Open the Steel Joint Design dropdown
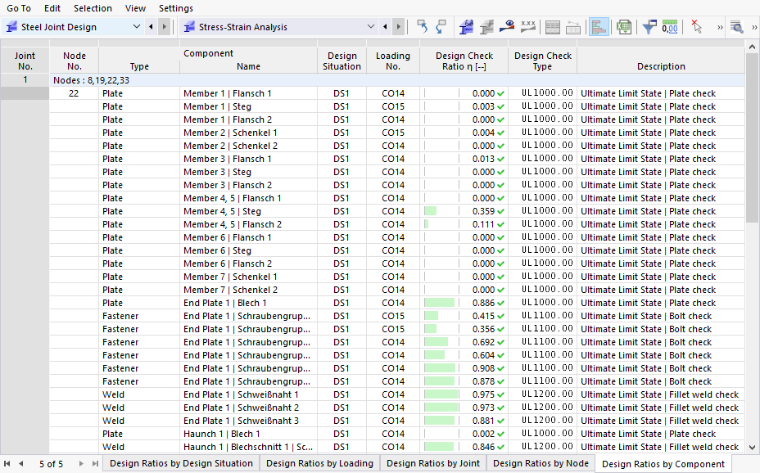 click(x=137, y=27)
